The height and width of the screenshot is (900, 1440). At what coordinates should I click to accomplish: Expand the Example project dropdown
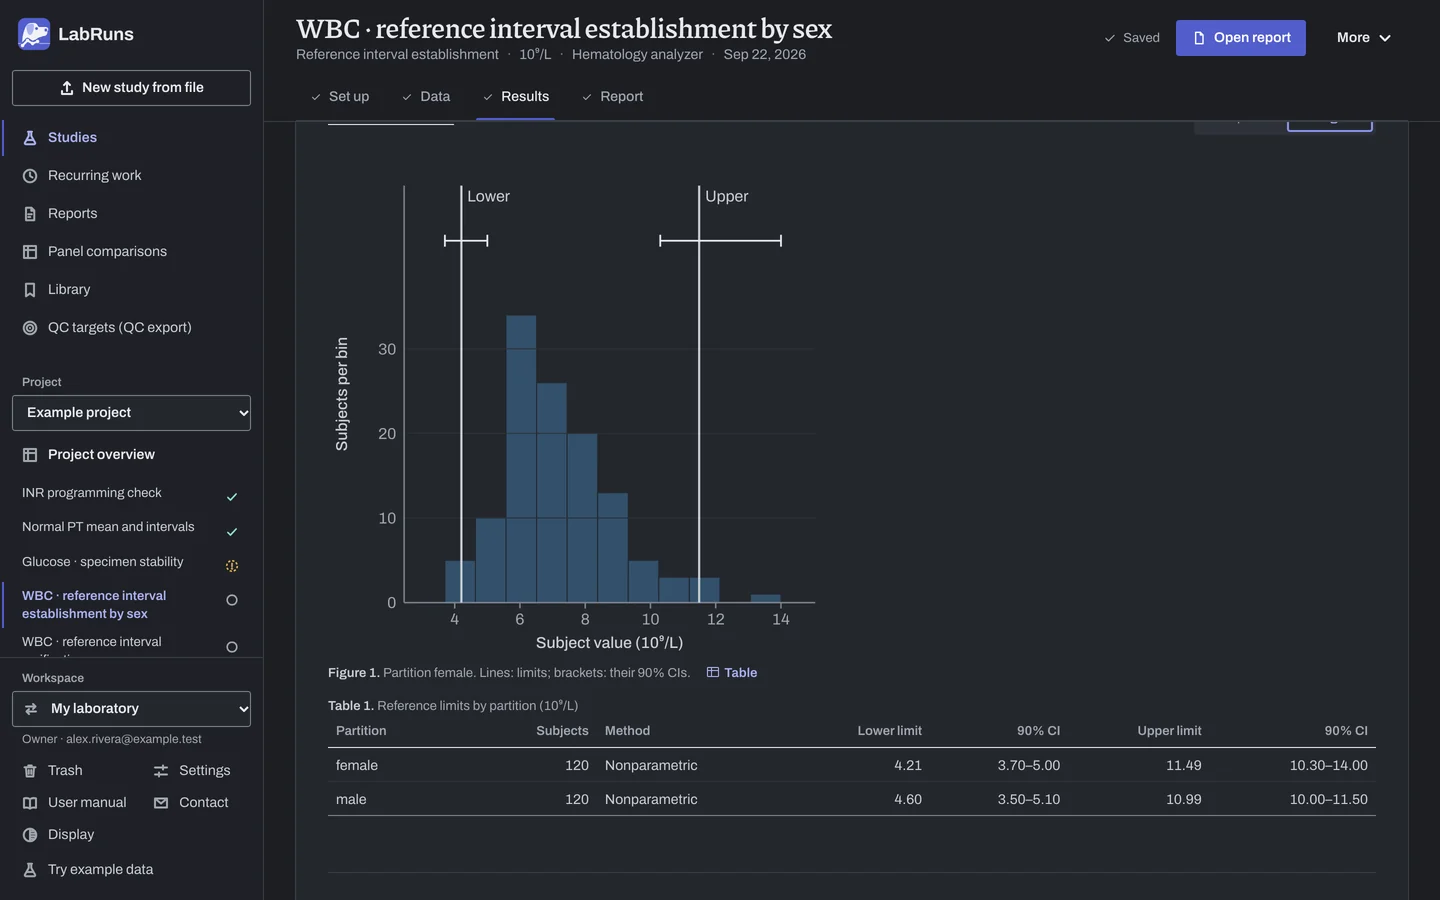point(131,413)
